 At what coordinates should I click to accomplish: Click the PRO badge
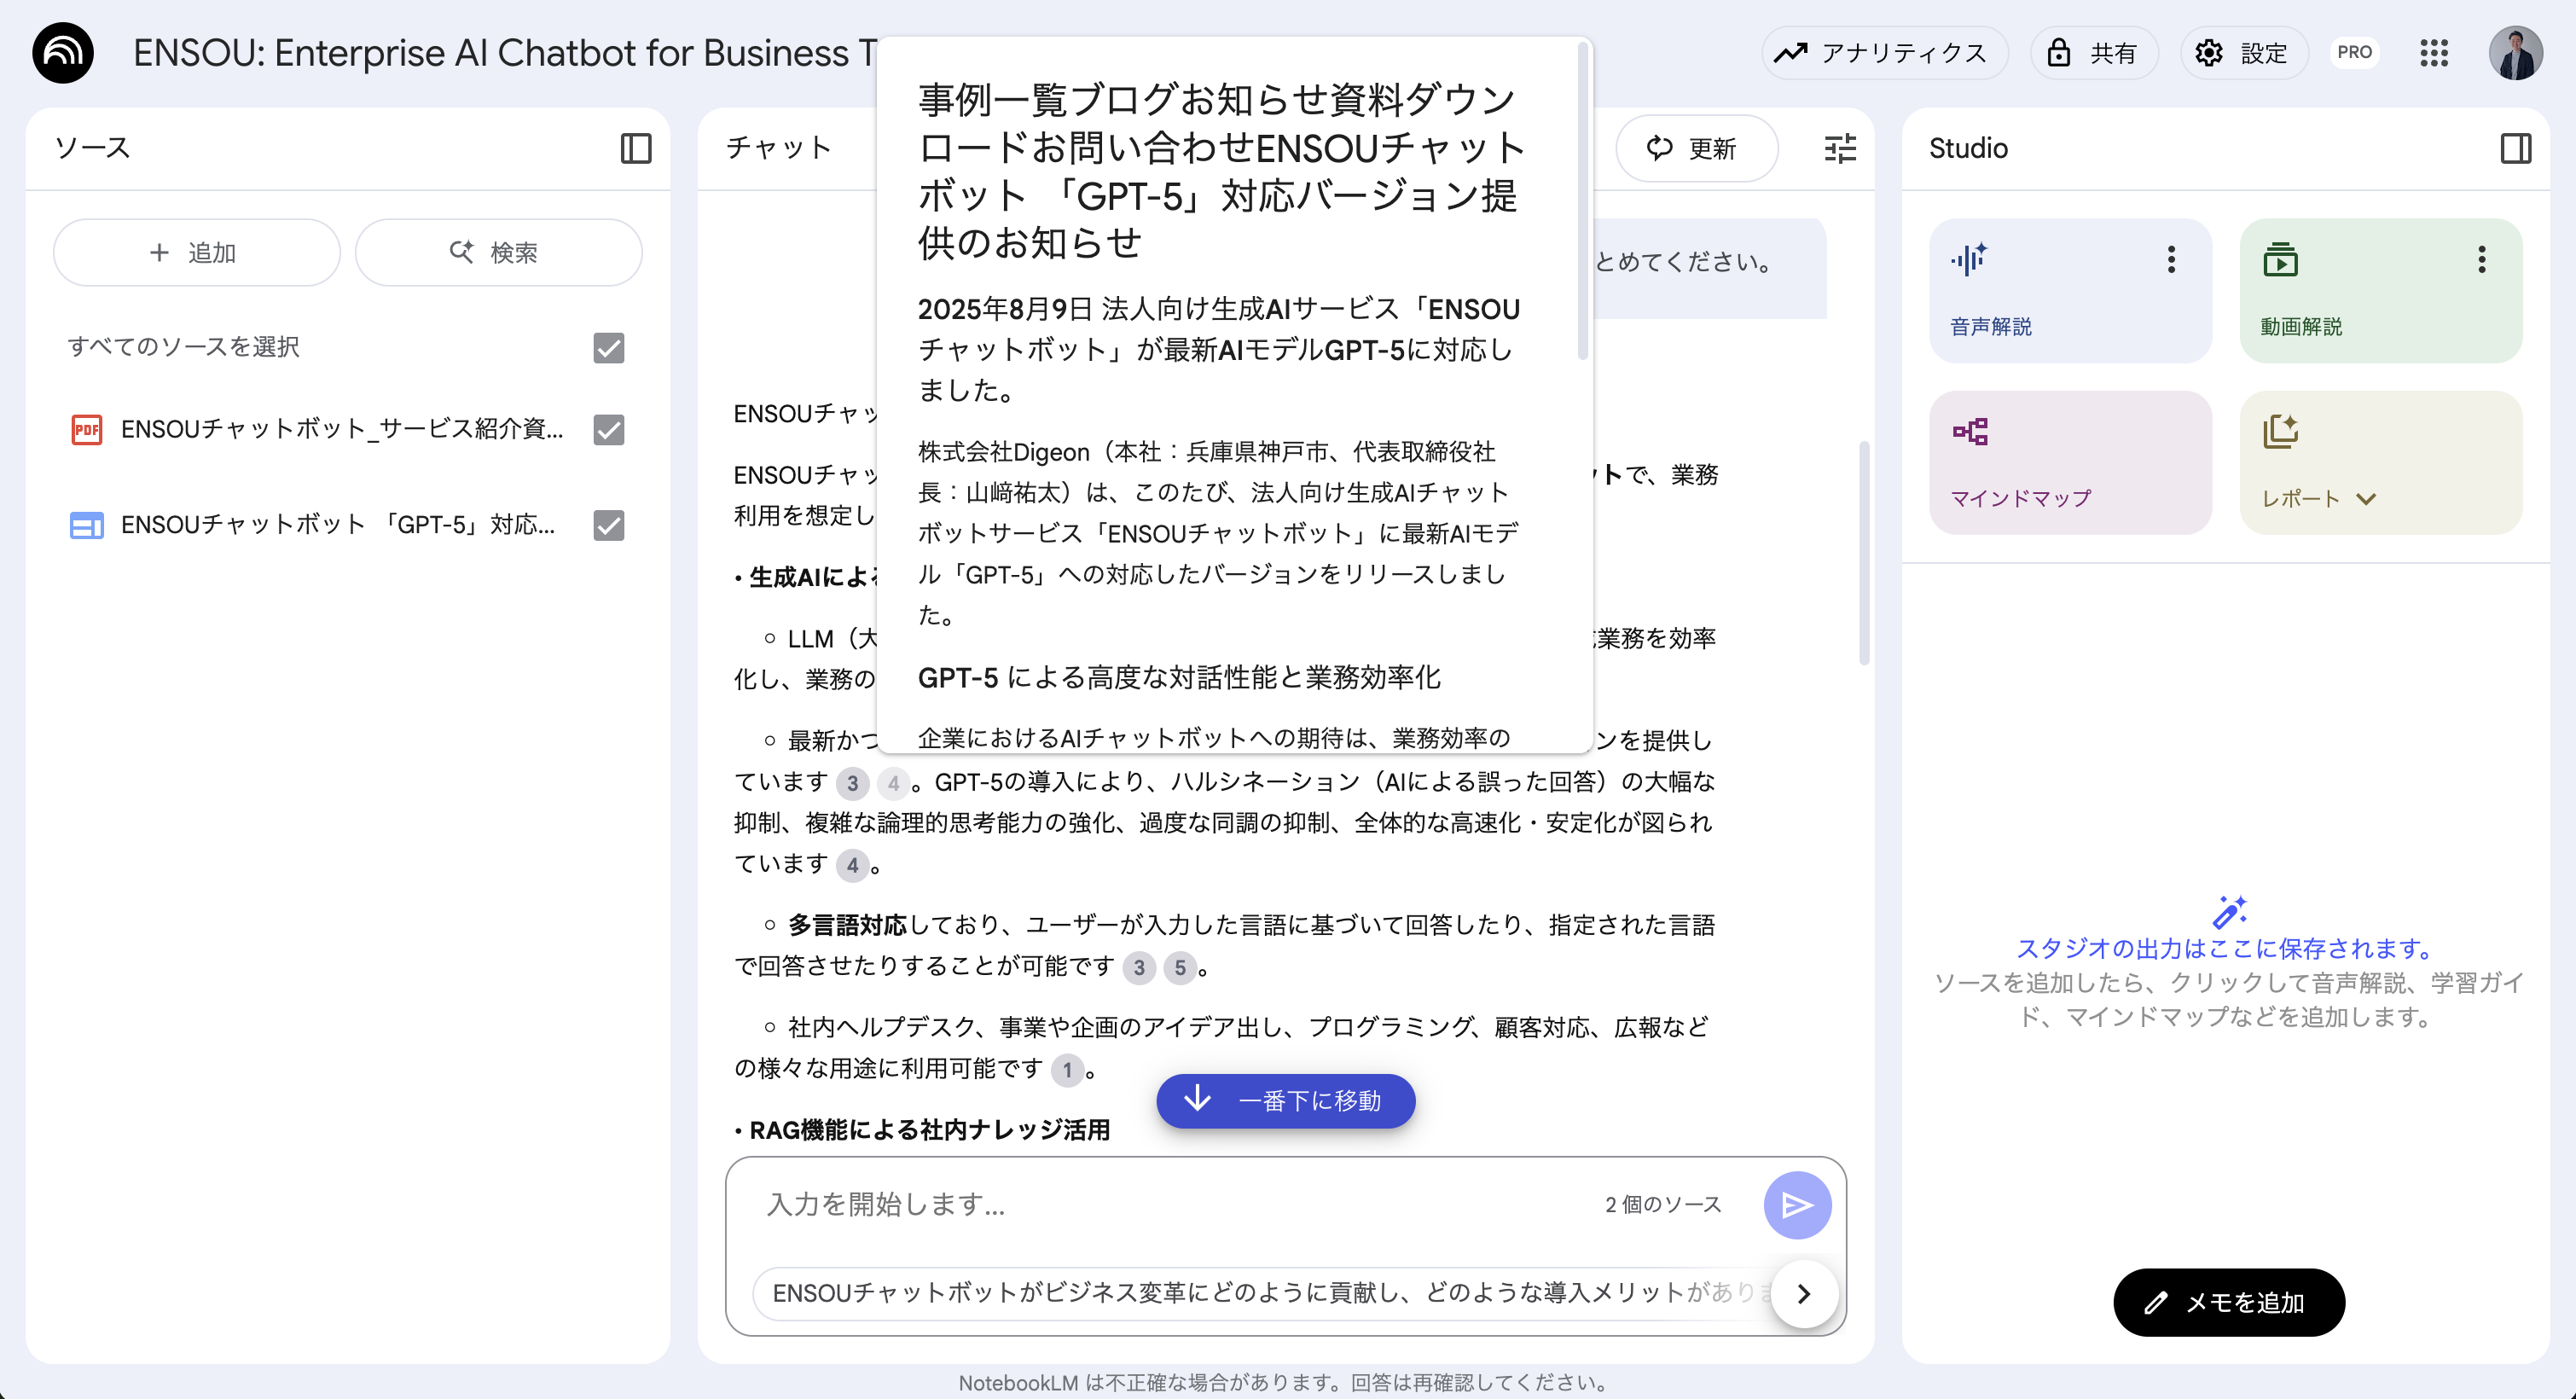click(x=2355, y=52)
